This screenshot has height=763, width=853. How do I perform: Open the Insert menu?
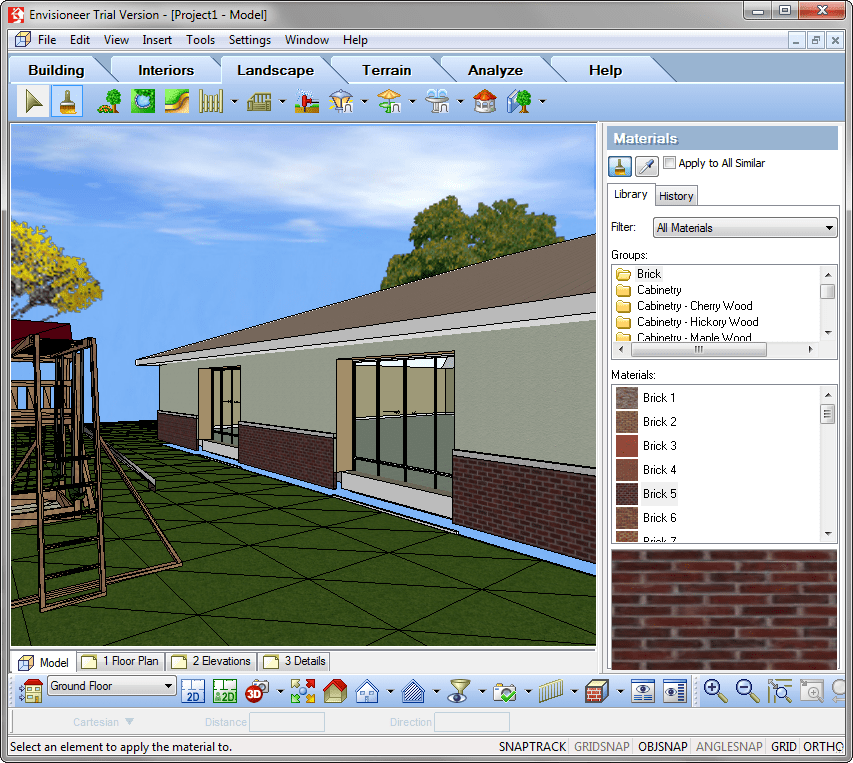tap(157, 40)
